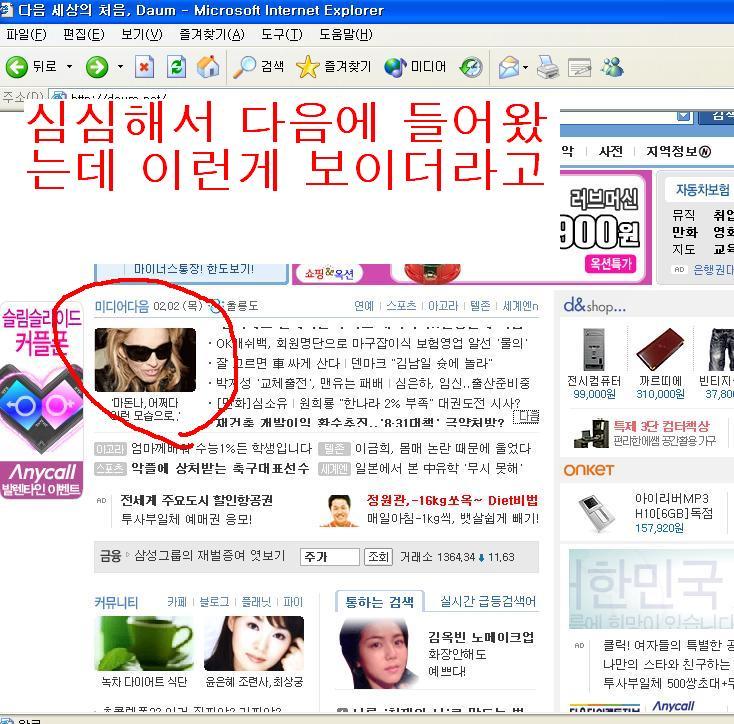Image resolution: width=734 pixels, height=724 pixels.
Task: Go to the Home page icon
Action: [208, 67]
